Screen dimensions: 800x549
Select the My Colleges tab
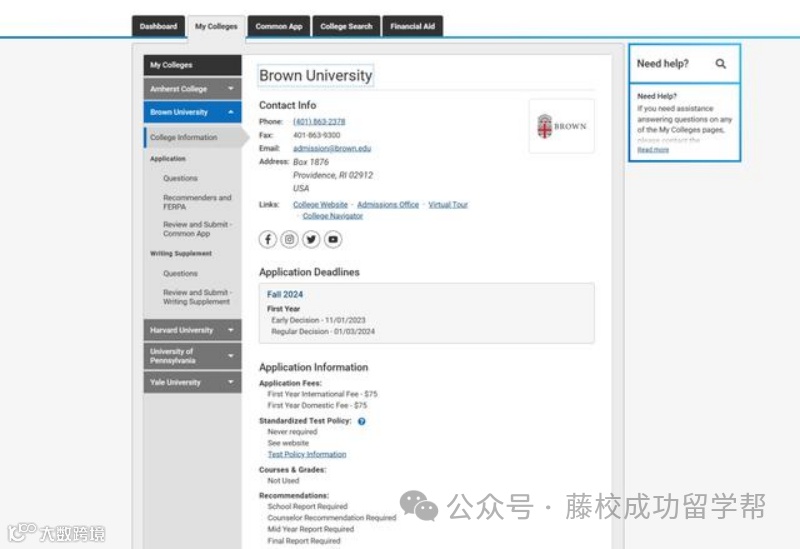pos(216,27)
